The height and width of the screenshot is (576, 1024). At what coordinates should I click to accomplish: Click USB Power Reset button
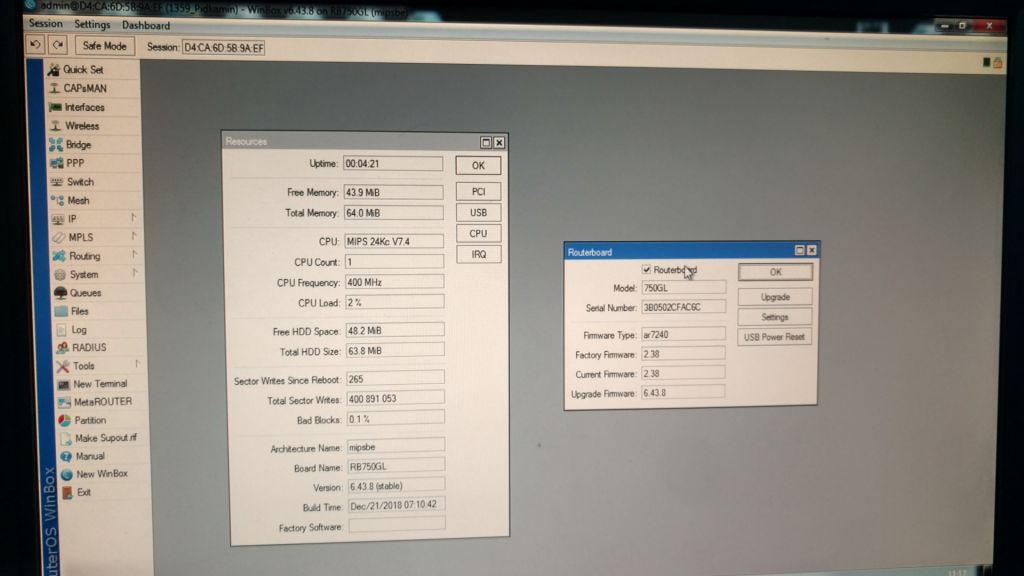pos(774,337)
